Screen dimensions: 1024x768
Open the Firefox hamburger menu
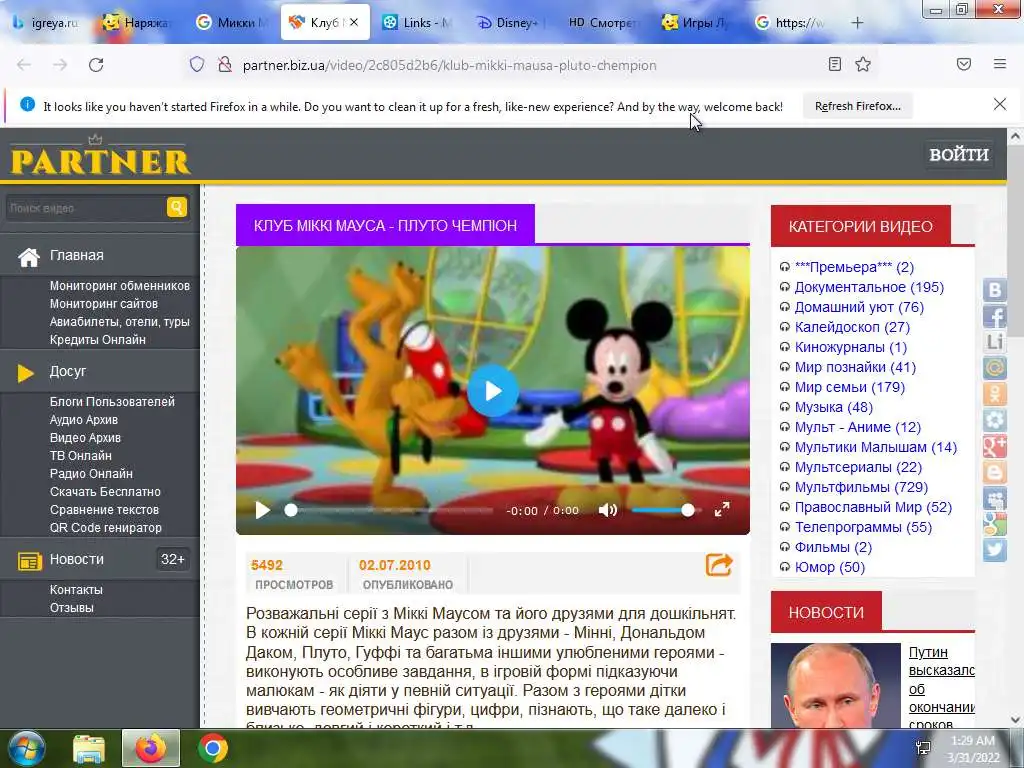pos(1000,64)
